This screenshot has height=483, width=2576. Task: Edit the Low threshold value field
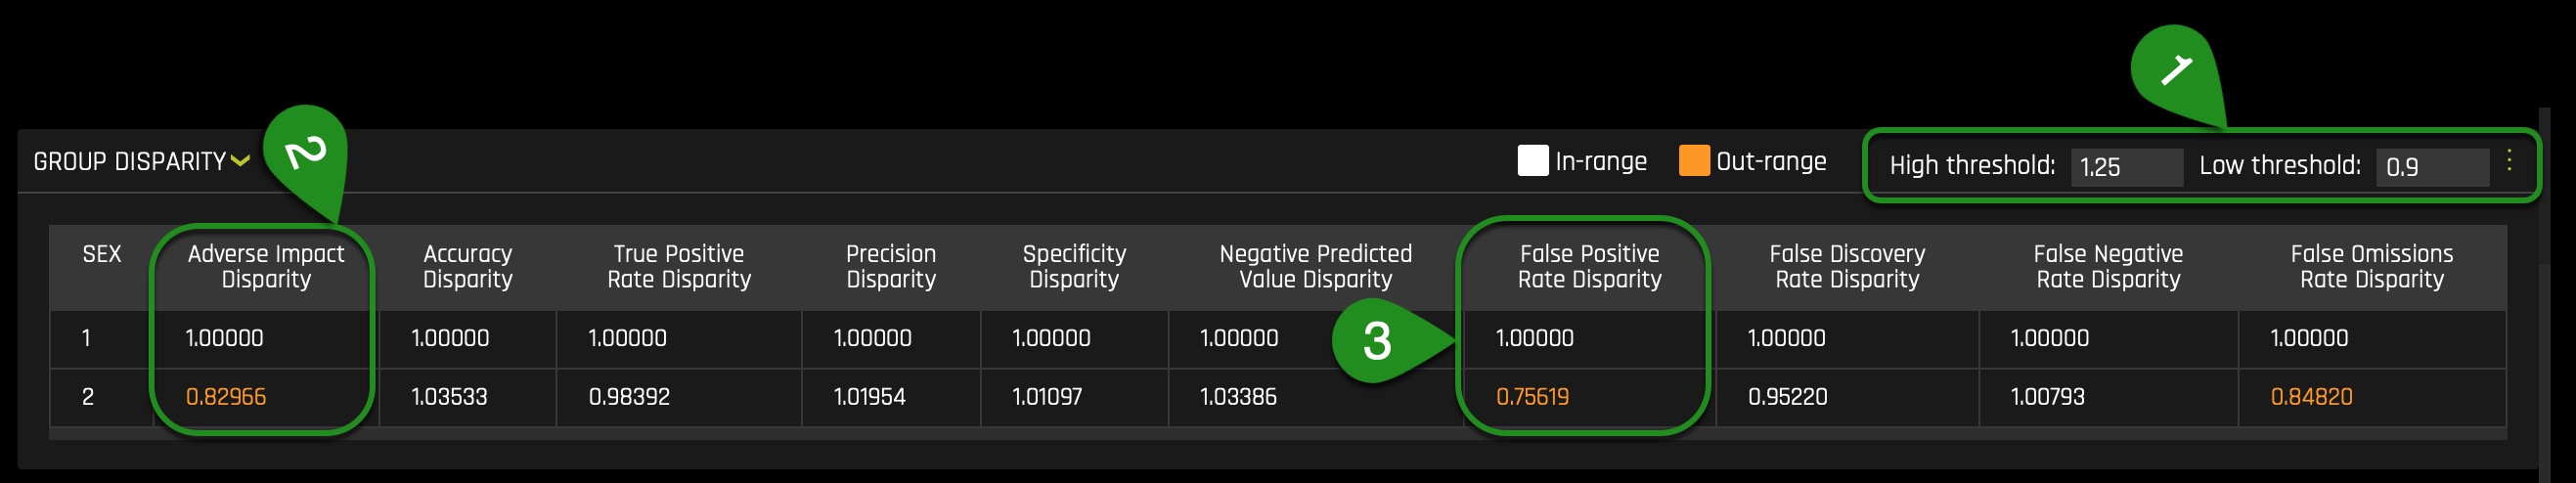tap(2431, 167)
